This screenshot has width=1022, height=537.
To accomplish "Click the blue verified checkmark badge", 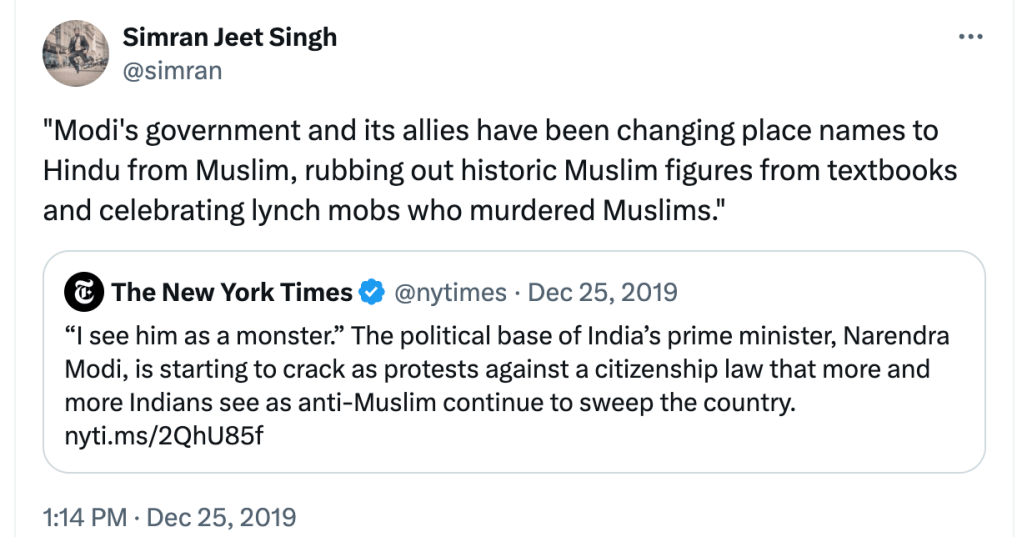I will (x=372, y=292).
